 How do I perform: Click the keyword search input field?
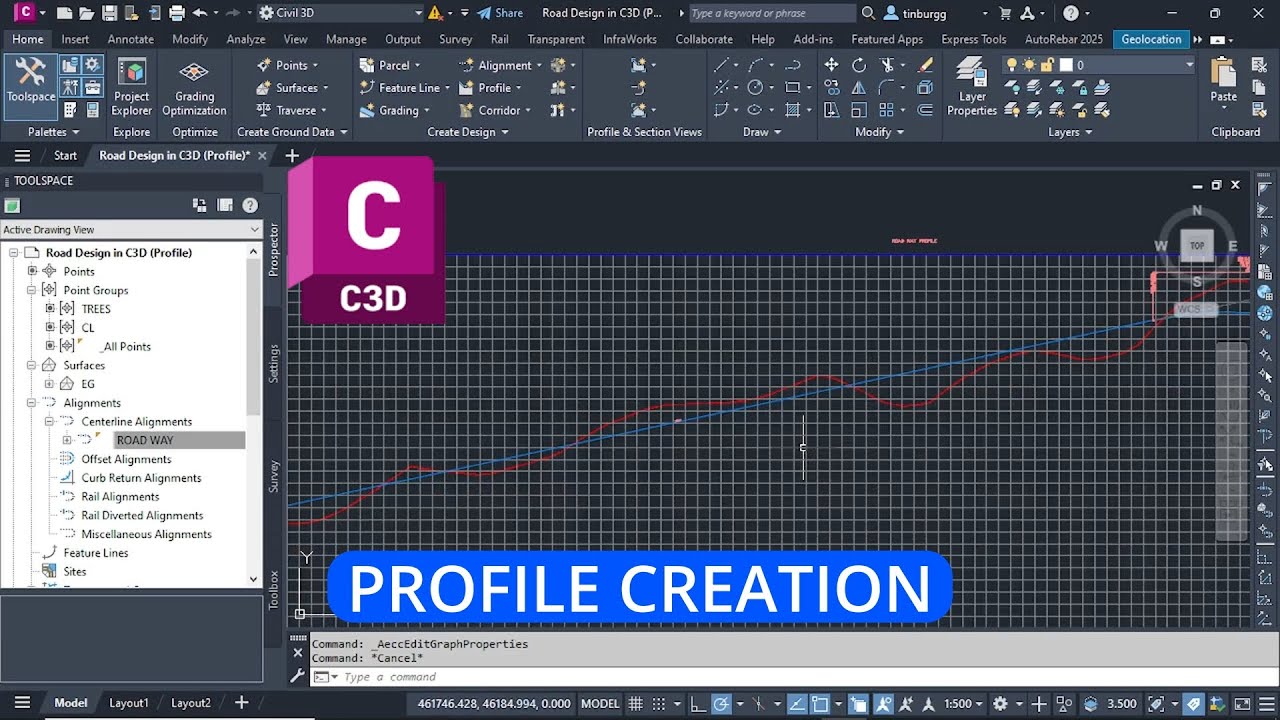(x=772, y=13)
